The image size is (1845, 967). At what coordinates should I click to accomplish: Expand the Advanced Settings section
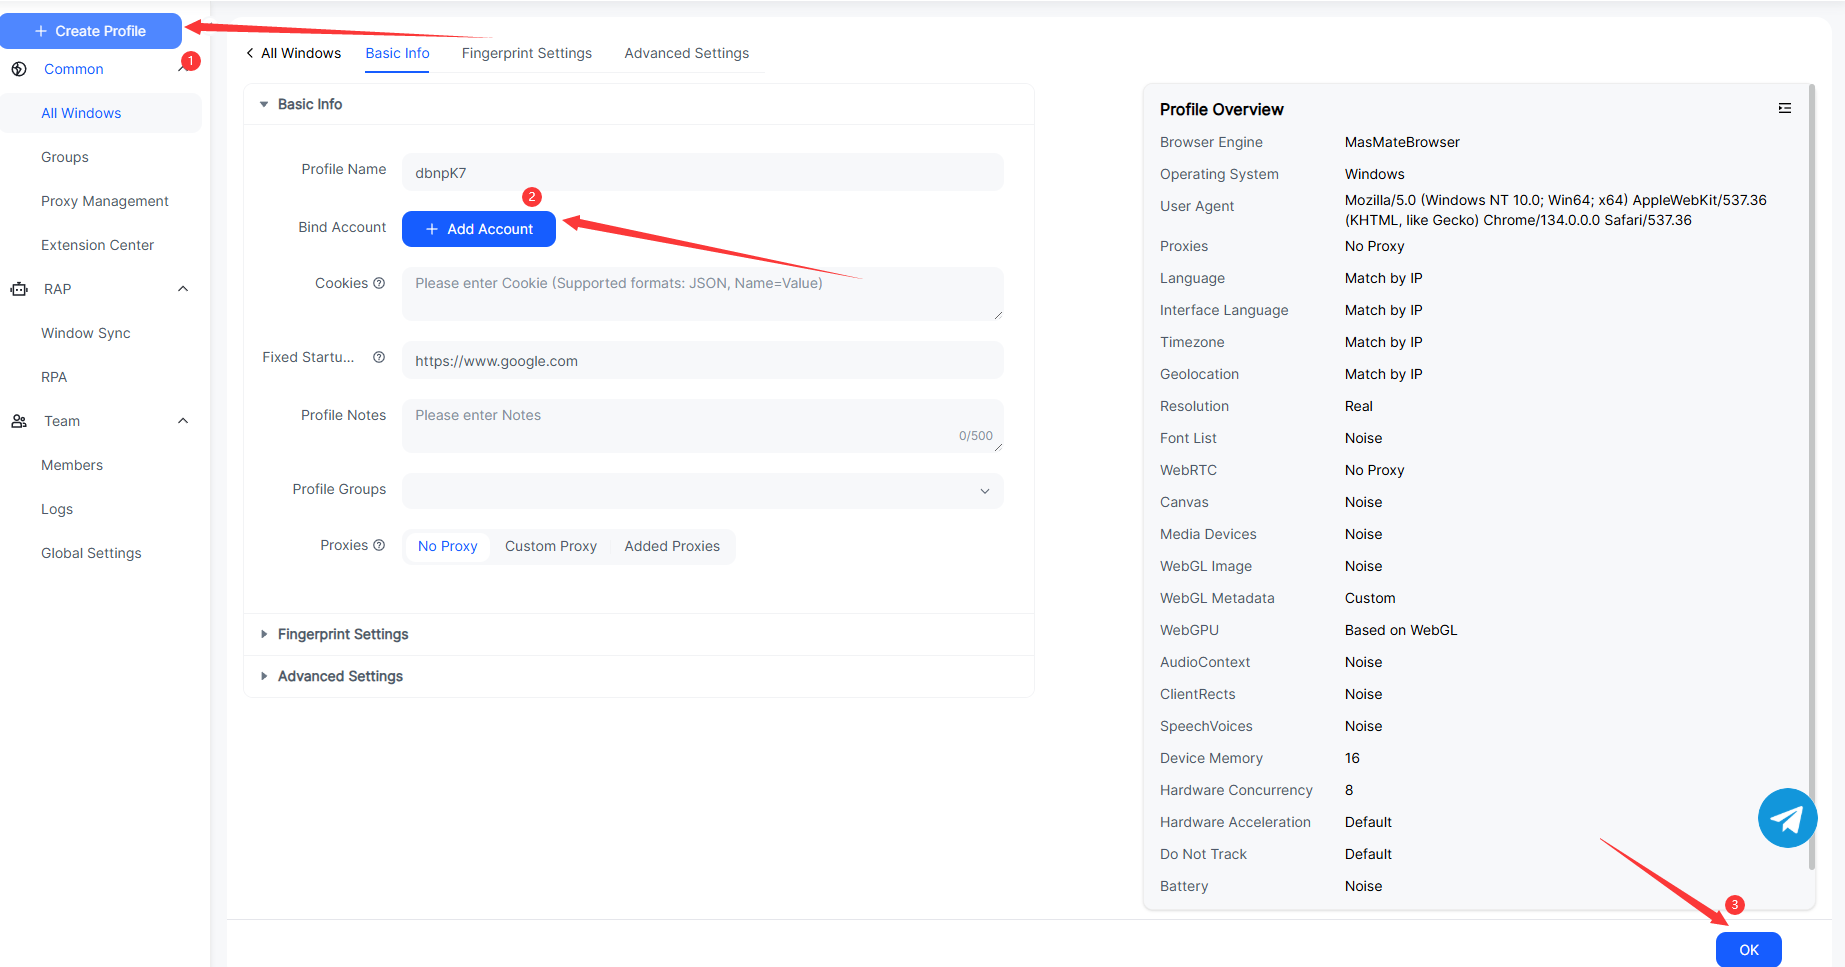[x=339, y=676]
